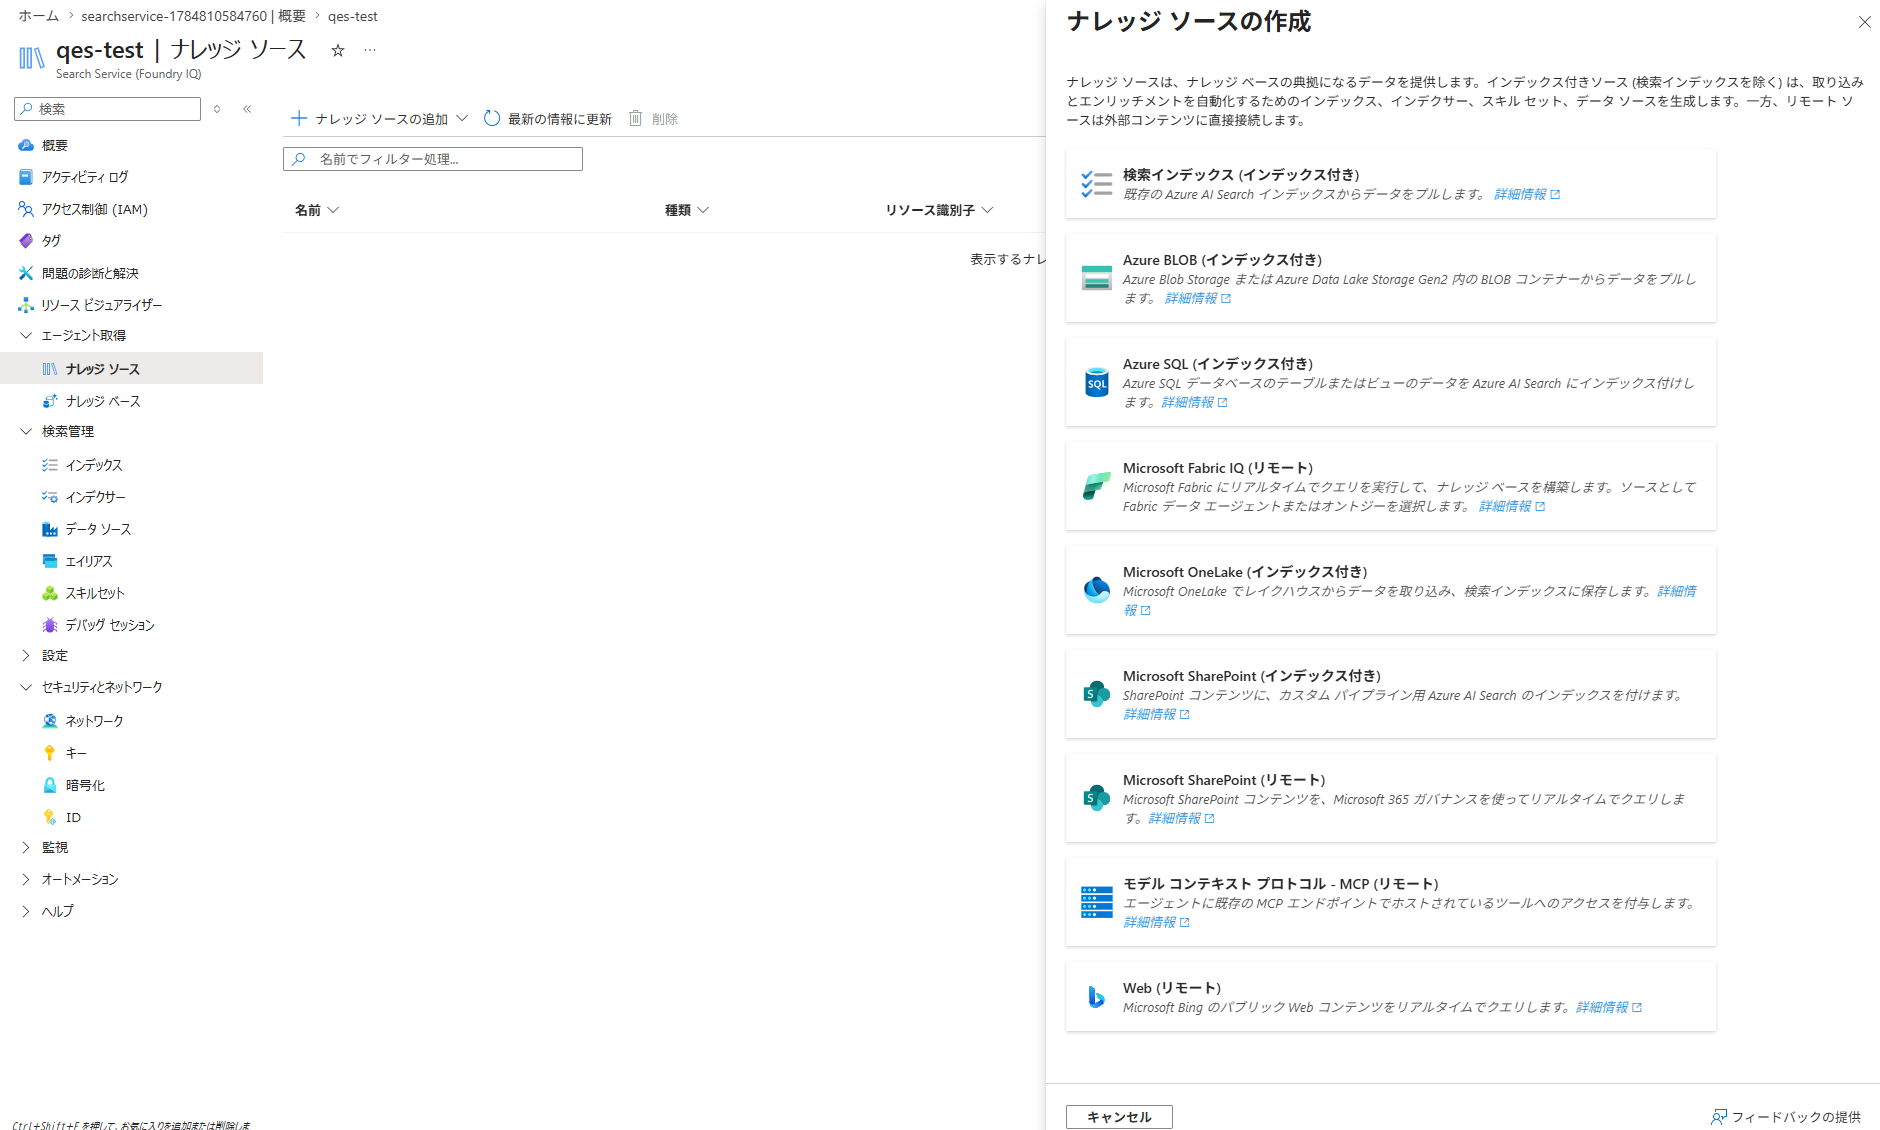Select Microsoft OneLake (インデックス付き) card icon
Screen dimensions: 1880x1130
point(1096,590)
